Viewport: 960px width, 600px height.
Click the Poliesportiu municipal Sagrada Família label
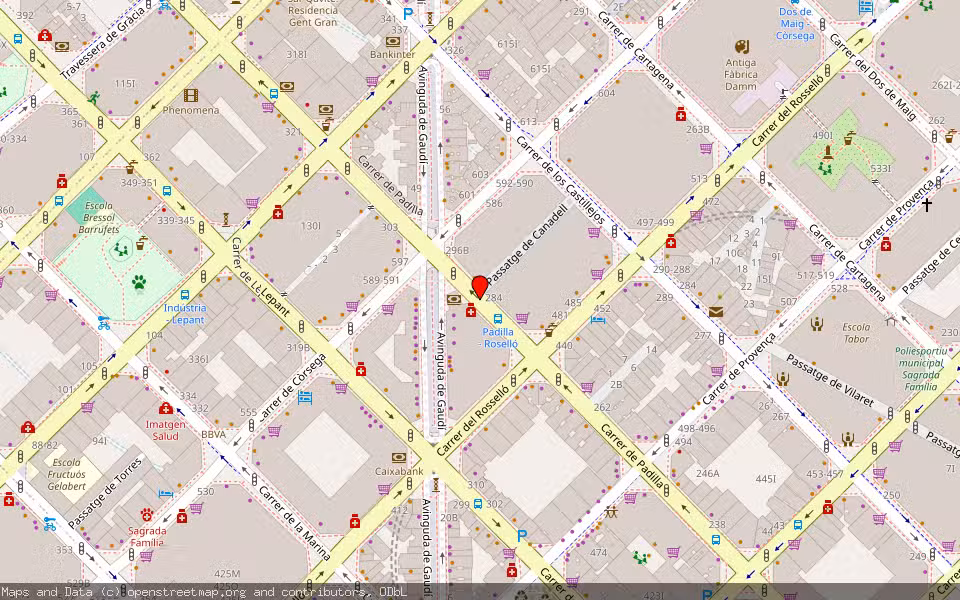(921, 369)
